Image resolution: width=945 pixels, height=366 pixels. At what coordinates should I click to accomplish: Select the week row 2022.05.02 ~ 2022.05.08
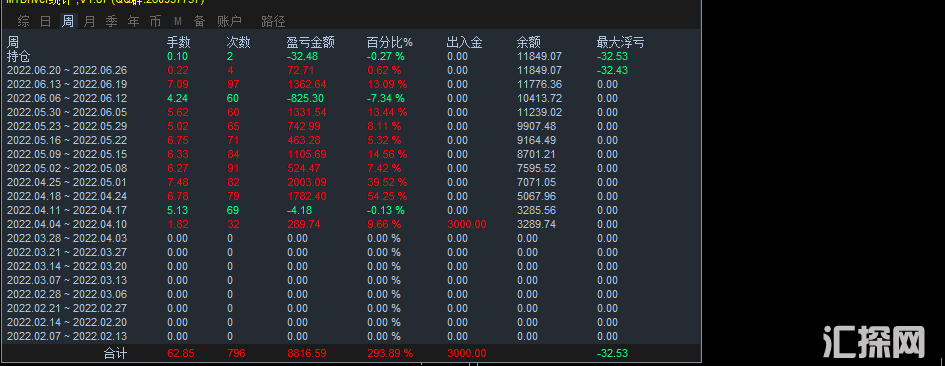[67, 168]
